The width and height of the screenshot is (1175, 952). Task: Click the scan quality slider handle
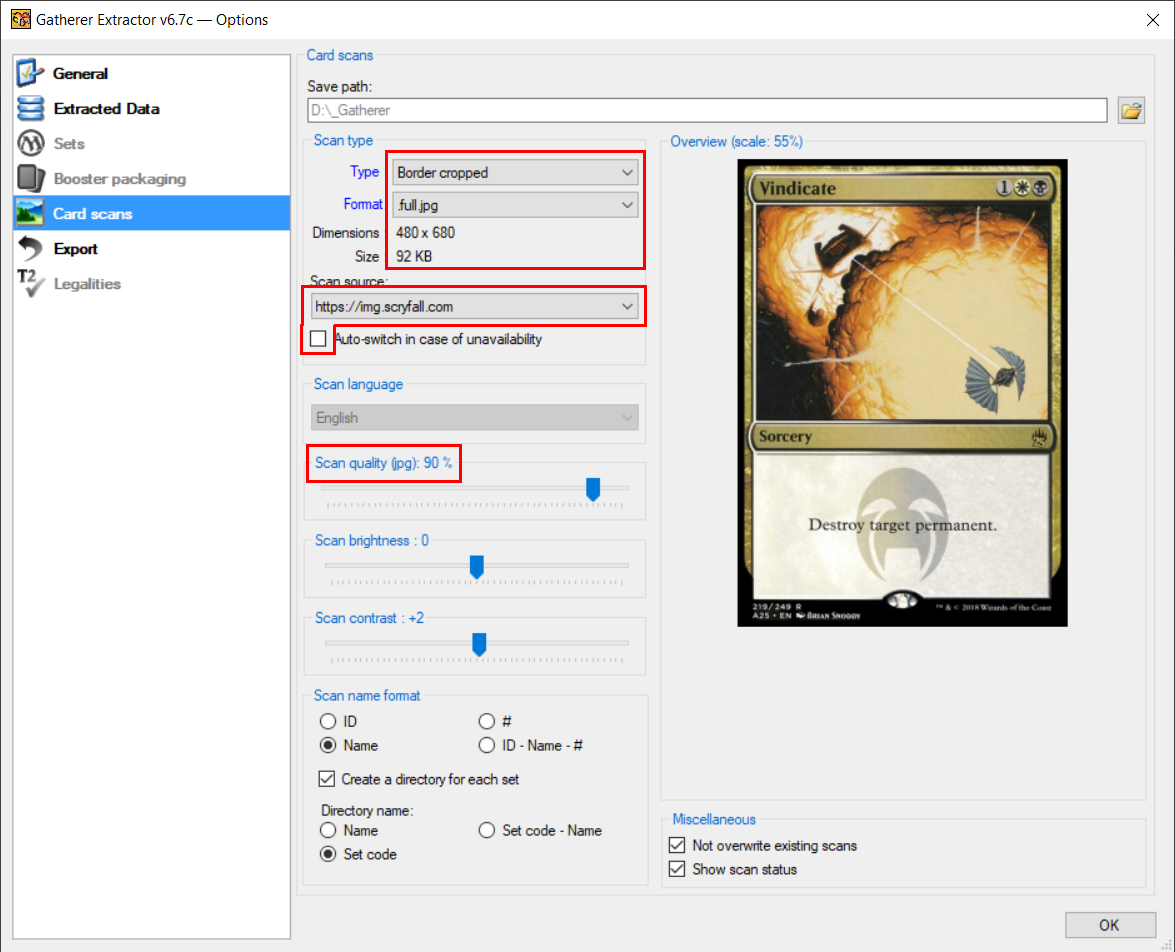point(593,489)
